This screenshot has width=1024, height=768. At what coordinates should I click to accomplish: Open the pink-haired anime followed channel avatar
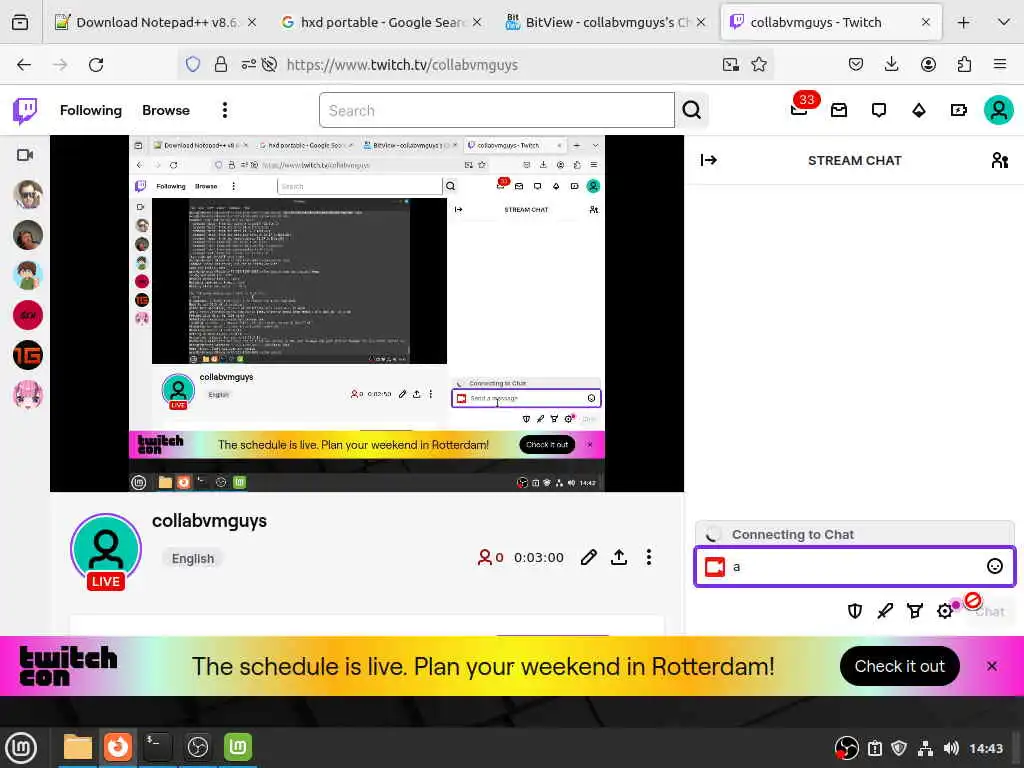(27, 395)
